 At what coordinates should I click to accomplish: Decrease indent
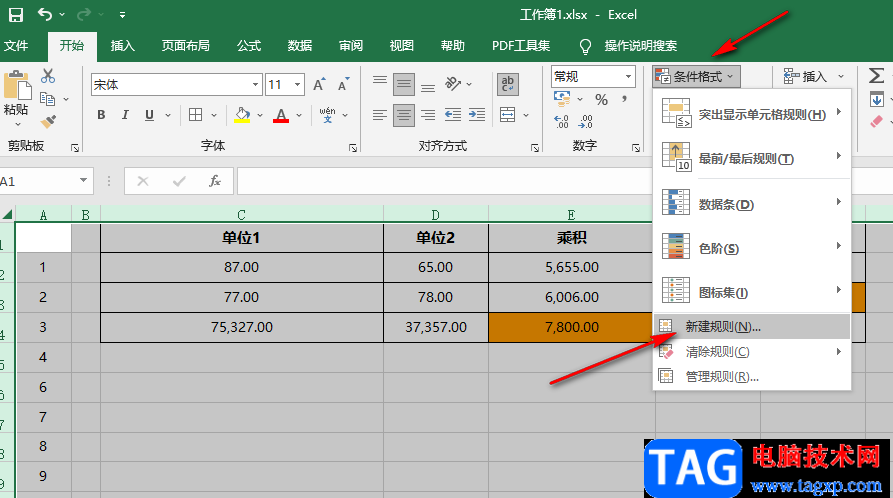(x=453, y=115)
